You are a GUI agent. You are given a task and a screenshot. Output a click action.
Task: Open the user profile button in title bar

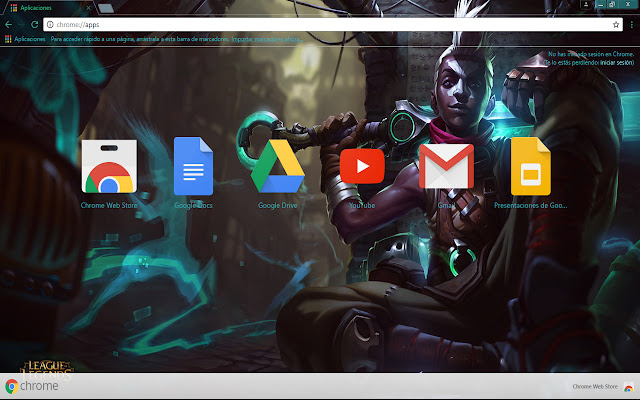(x=586, y=4)
